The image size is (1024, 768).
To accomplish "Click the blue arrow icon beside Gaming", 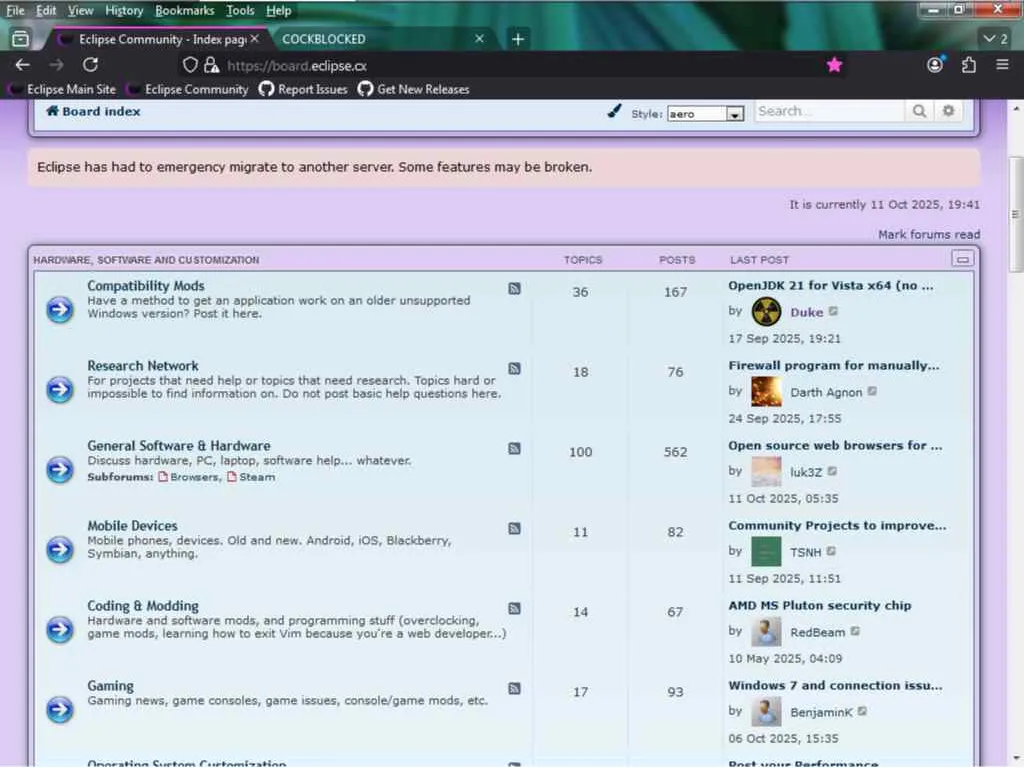I will tap(59, 709).
